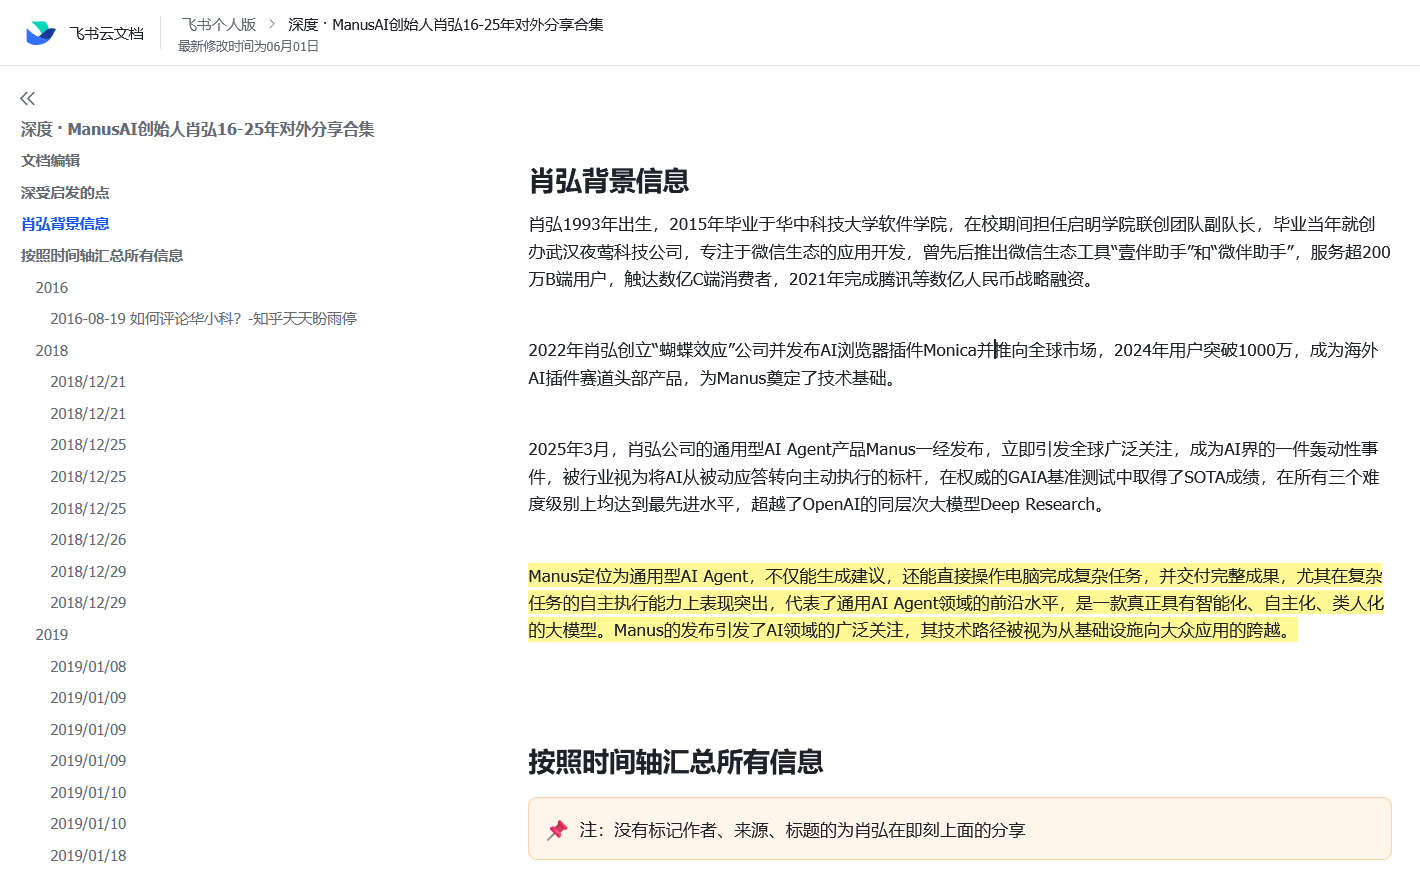The height and width of the screenshot is (871, 1420).
Task: Open the 2018/12/26 outline entry
Action: click(x=88, y=540)
